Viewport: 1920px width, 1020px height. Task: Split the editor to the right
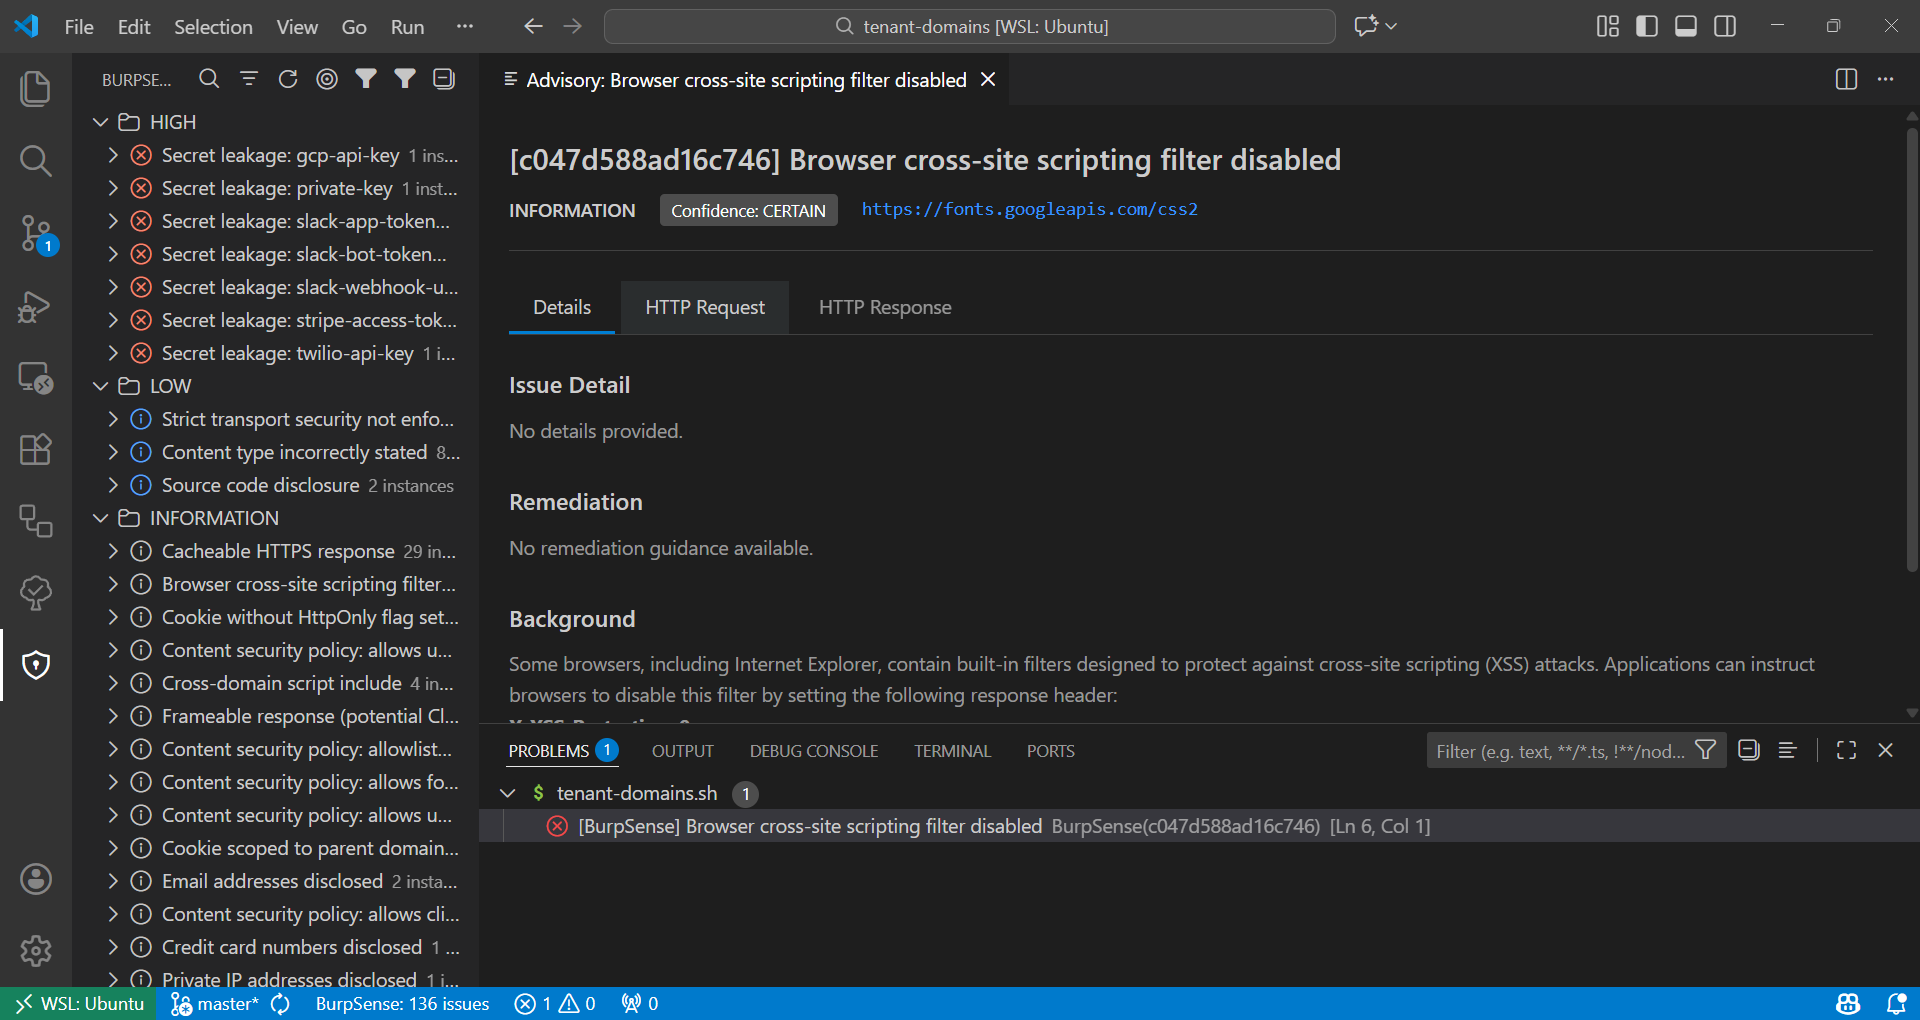click(1846, 79)
